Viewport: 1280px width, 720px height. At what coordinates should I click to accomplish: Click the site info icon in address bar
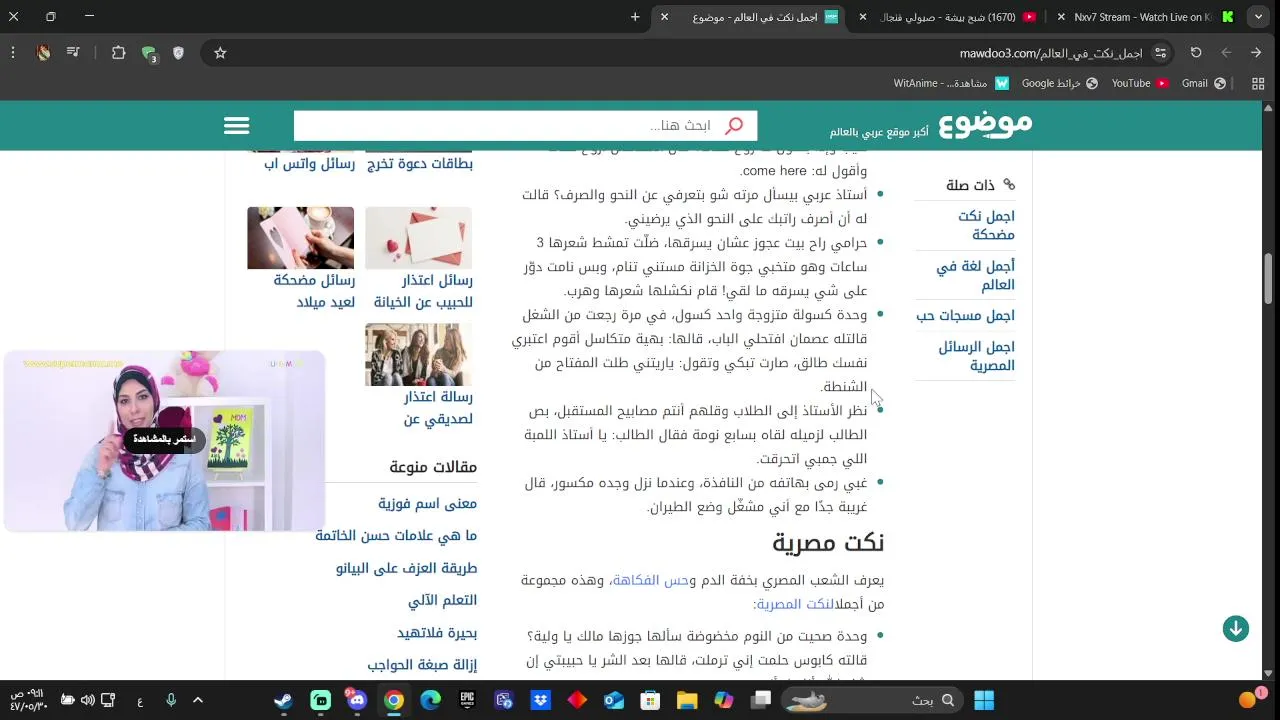tap(1161, 53)
